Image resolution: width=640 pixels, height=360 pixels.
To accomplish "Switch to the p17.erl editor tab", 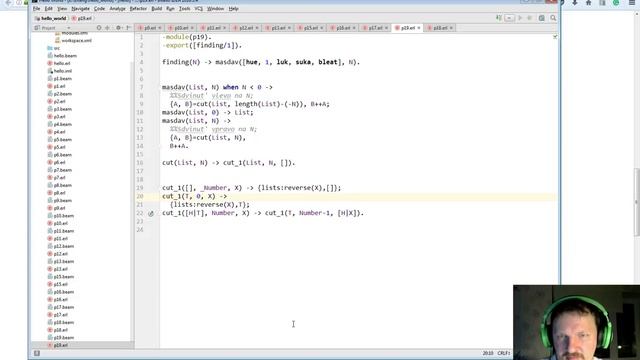I will coord(376,28).
